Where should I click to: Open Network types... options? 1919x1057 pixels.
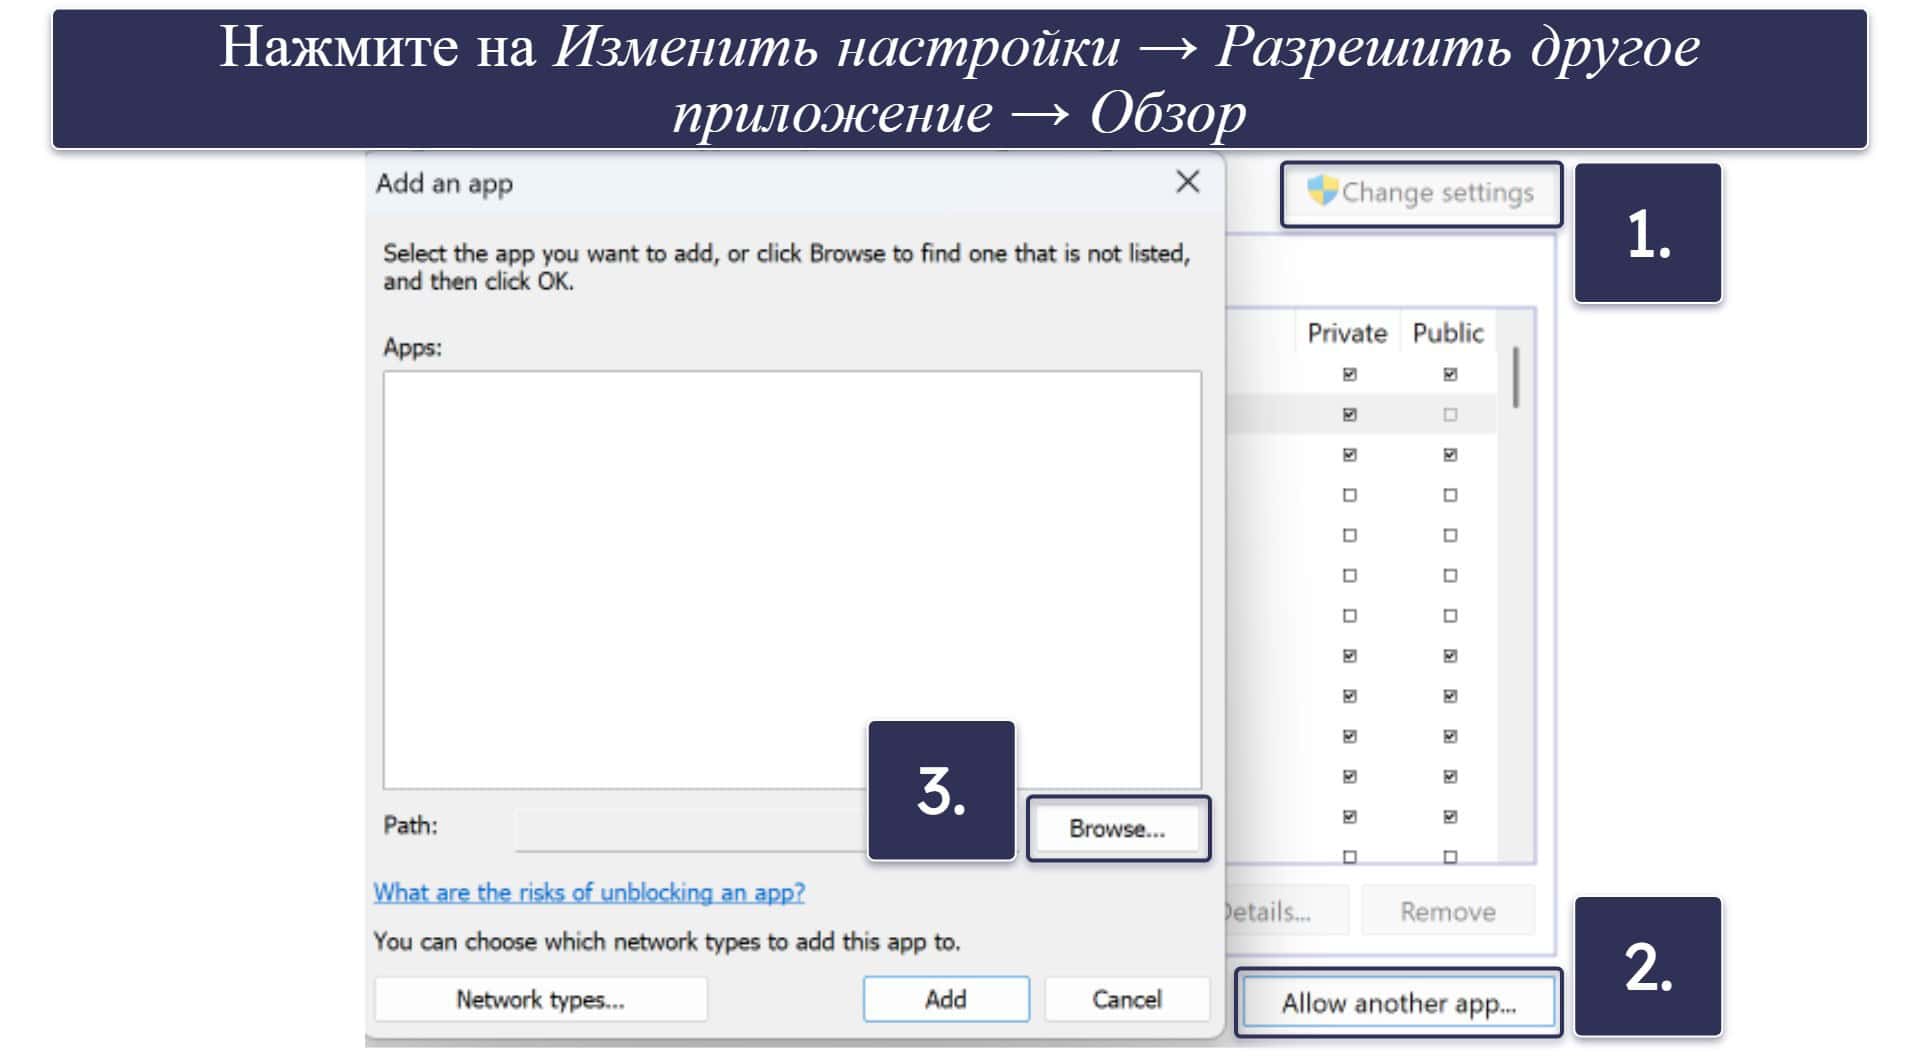click(x=540, y=999)
